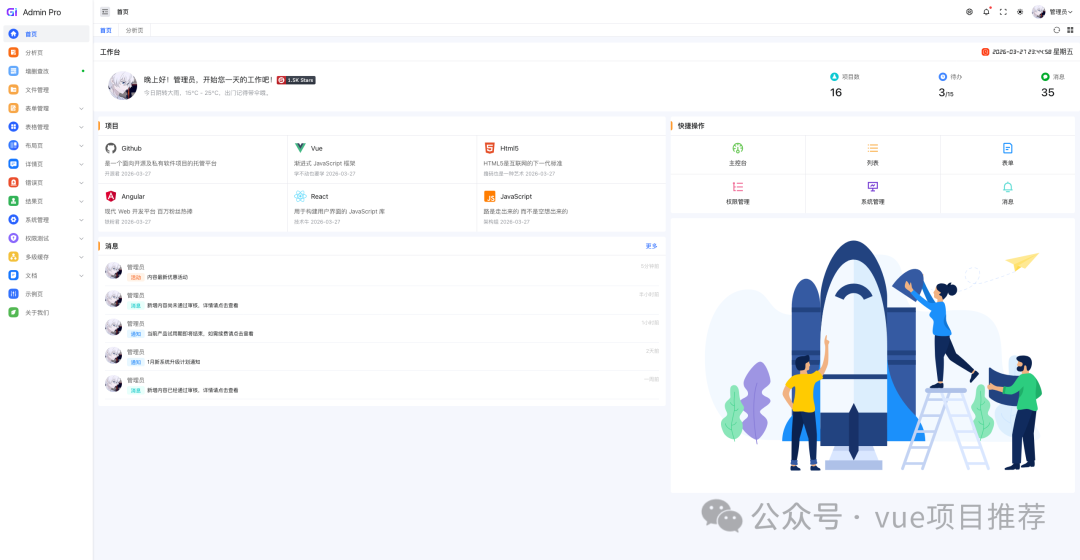1080x560 pixels.
Task: Click the Html5 project logo
Action: point(490,148)
